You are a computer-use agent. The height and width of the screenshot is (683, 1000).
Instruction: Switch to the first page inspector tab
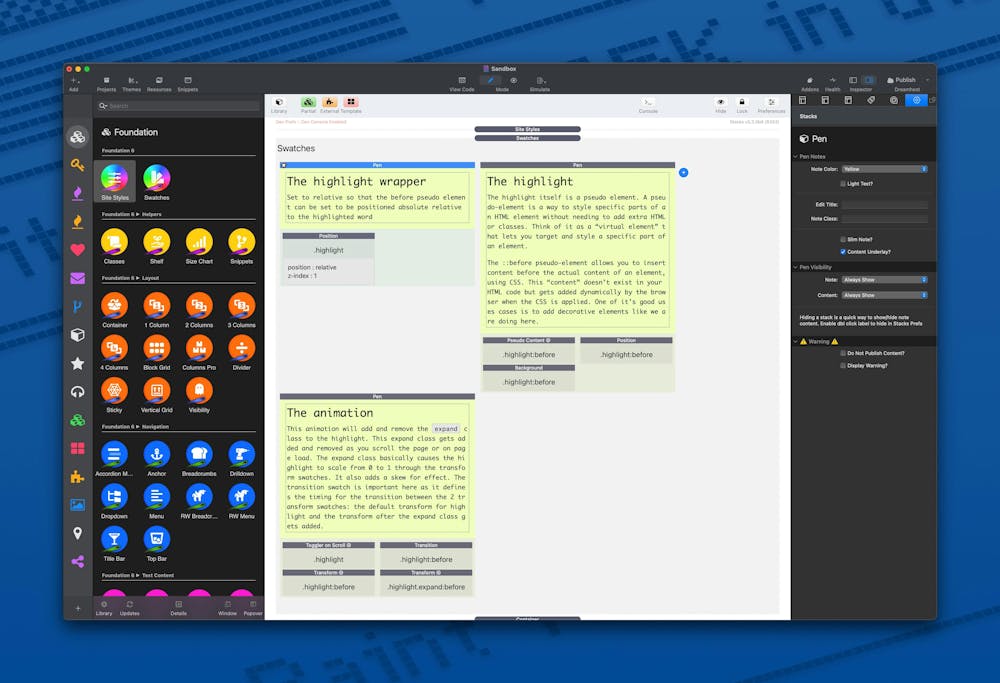click(803, 100)
